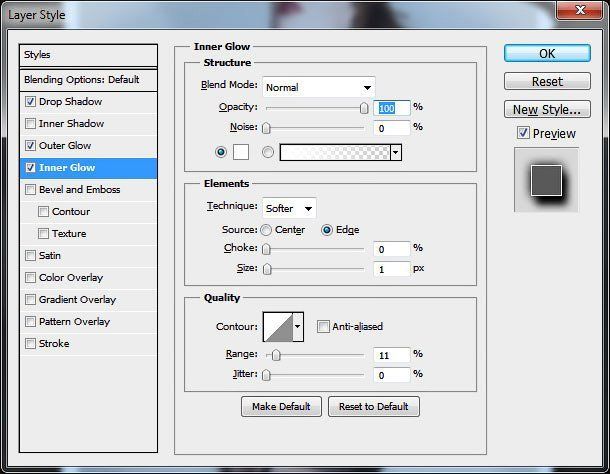
Task: Toggle the Preview checkbox
Action: tap(523, 133)
